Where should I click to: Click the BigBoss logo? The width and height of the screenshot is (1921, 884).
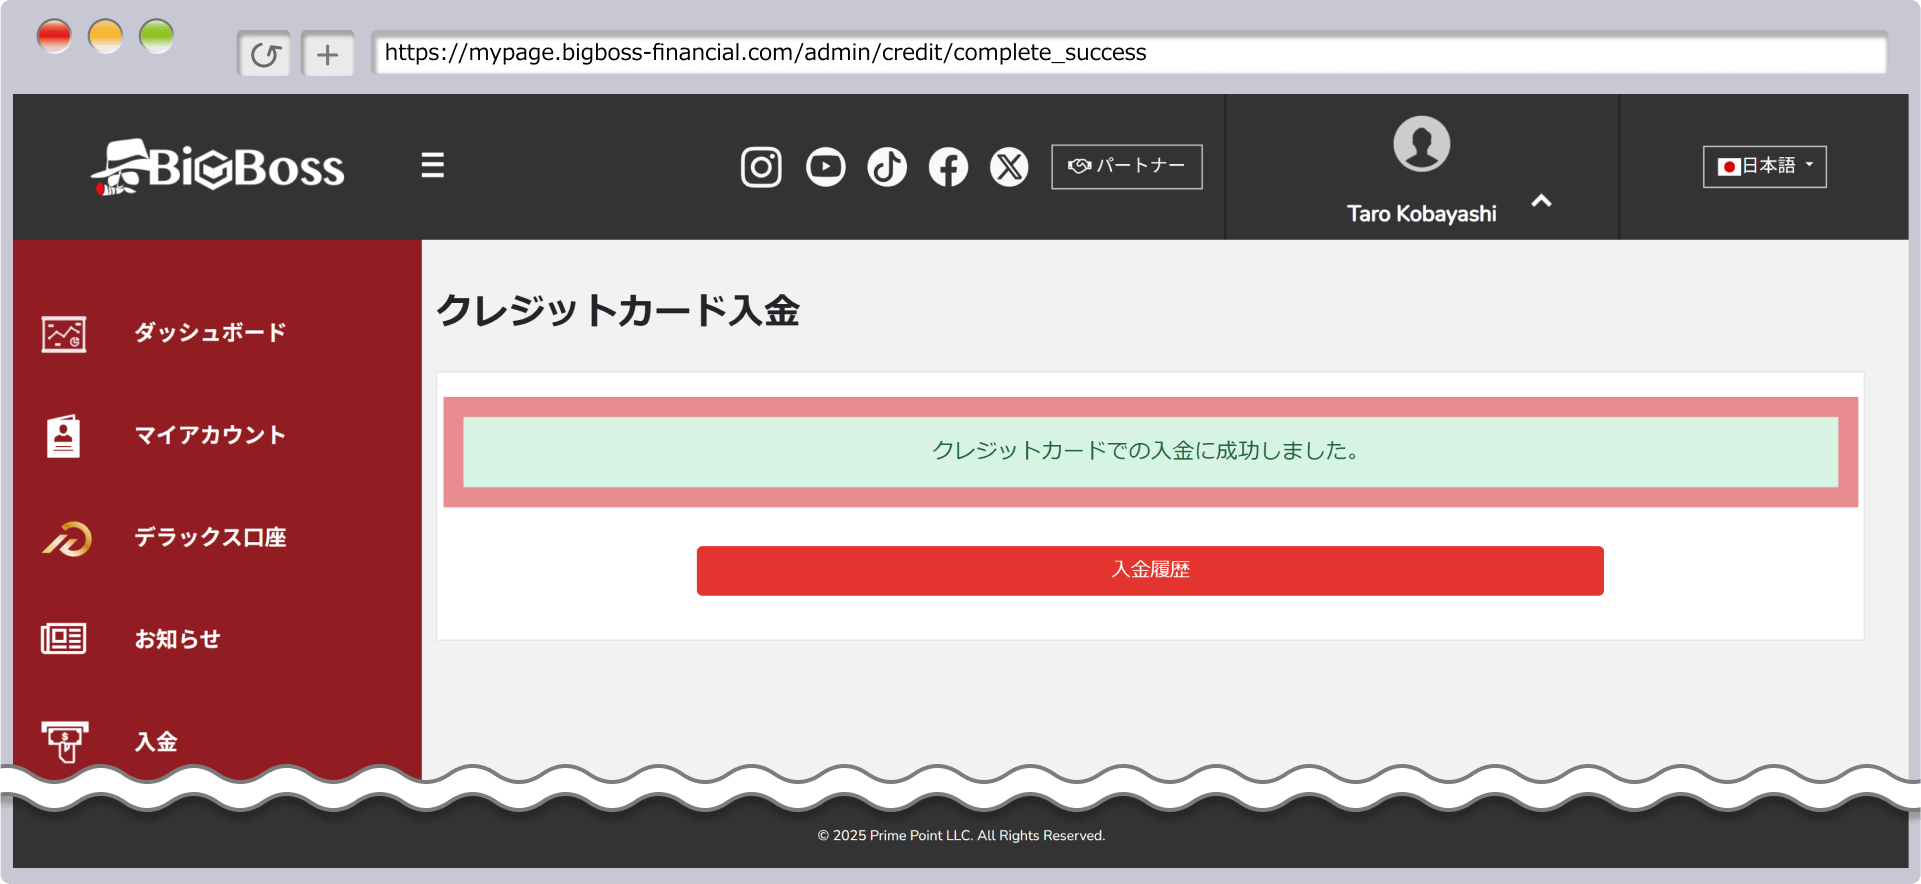tap(218, 167)
